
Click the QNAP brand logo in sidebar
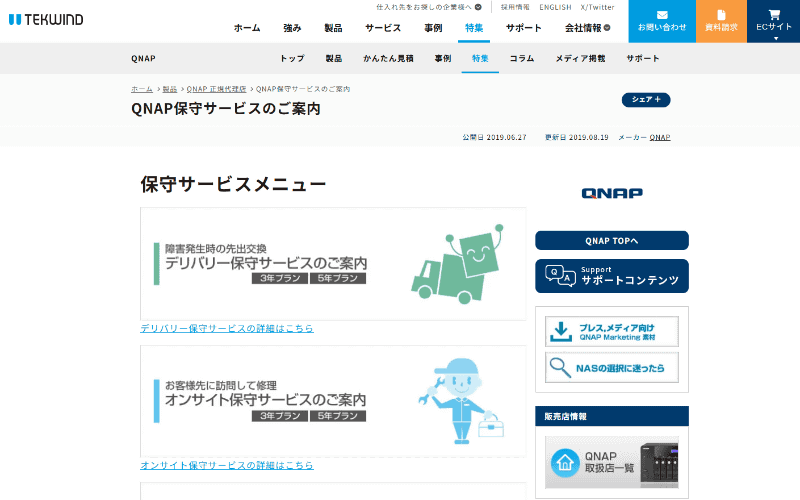click(612, 193)
